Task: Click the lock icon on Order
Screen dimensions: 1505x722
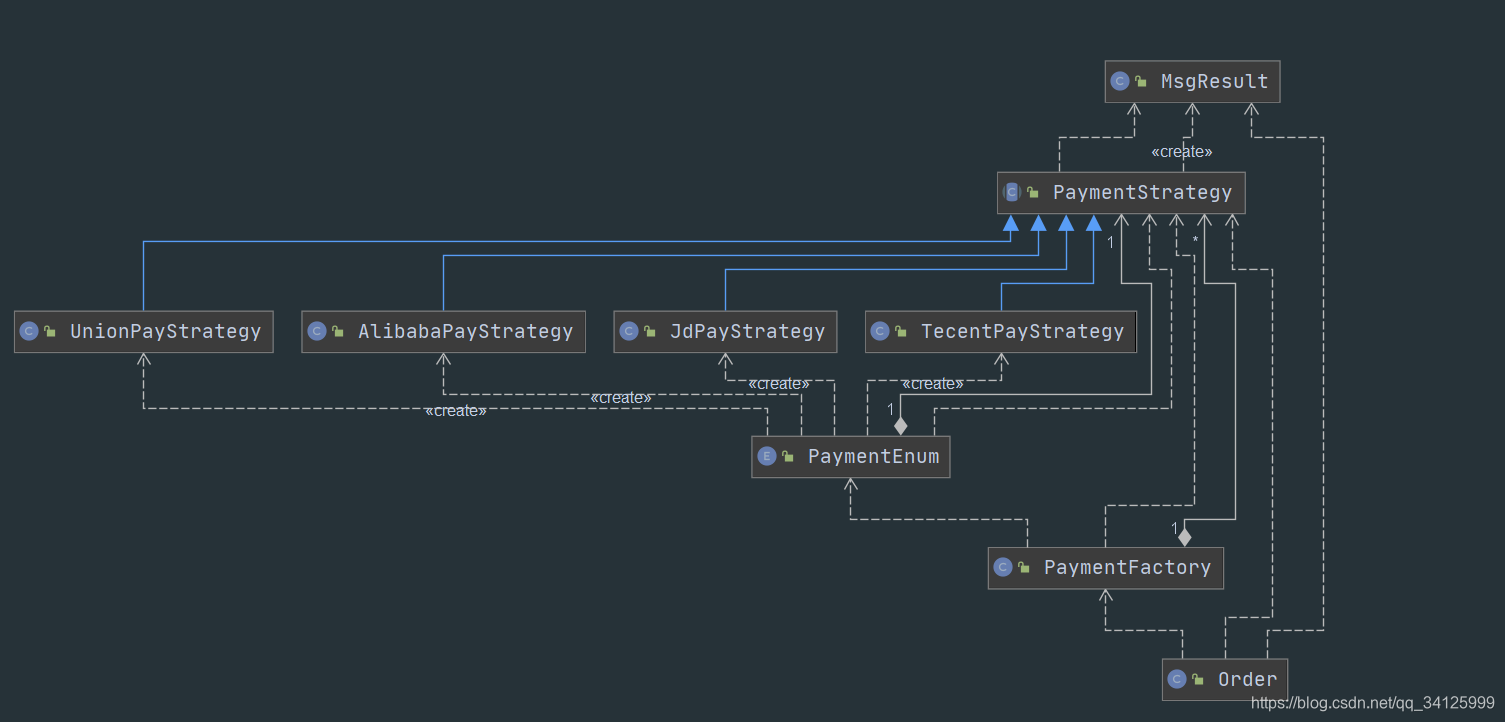Action: tap(1198, 680)
